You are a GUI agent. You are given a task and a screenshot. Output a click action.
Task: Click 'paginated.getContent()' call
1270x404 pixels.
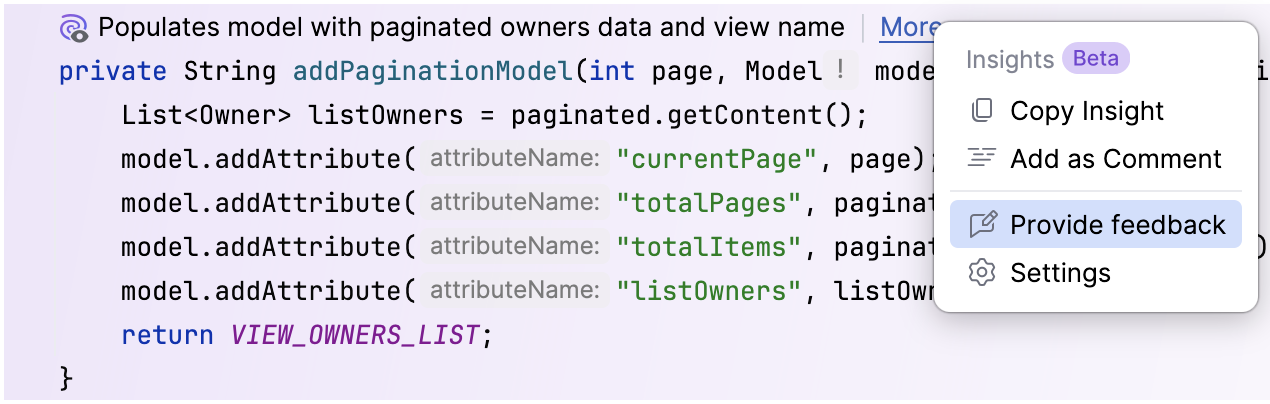point(681,115)
